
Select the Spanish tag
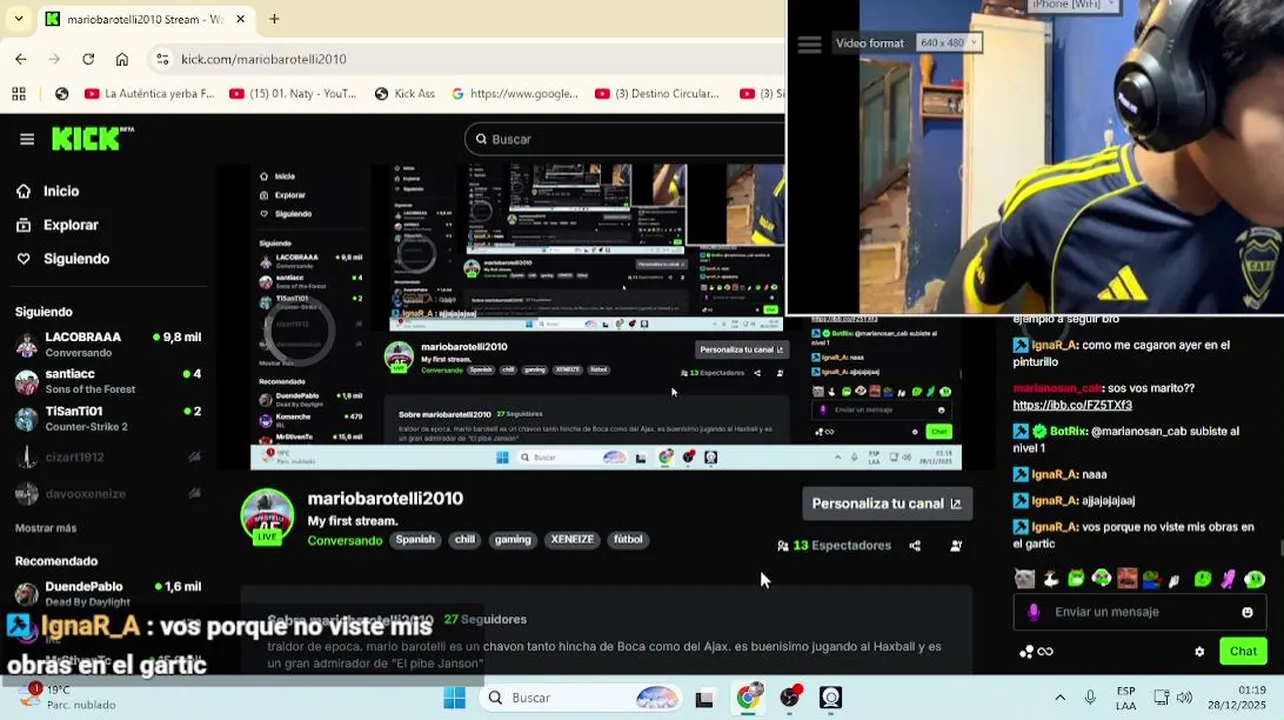(415, 540)
